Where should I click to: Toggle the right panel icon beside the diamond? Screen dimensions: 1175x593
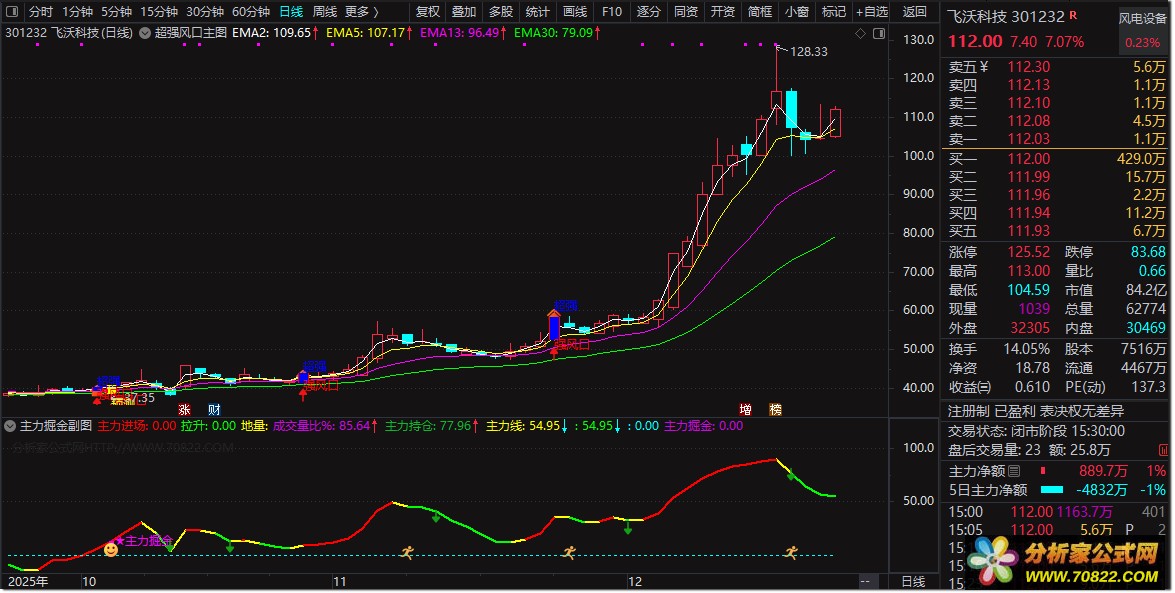(x=879, y=33)
